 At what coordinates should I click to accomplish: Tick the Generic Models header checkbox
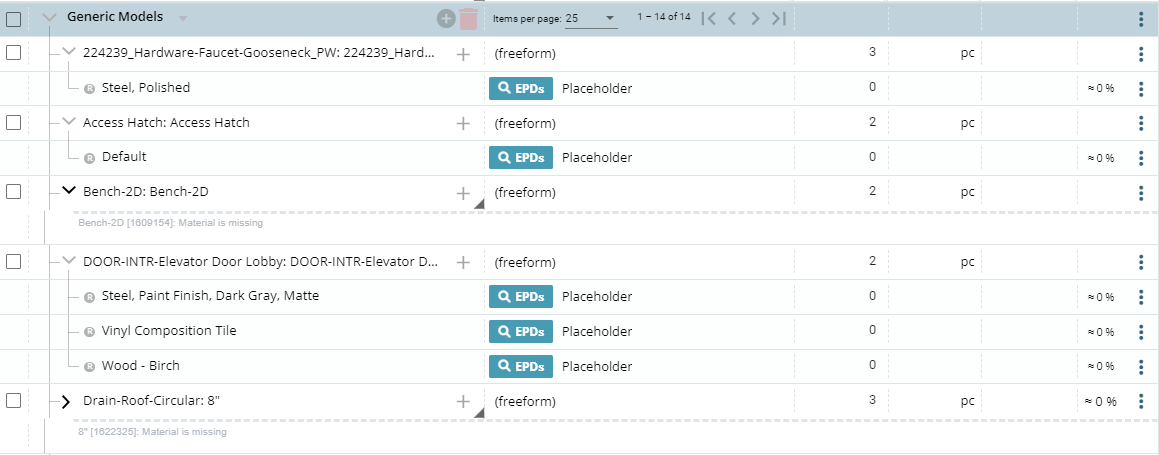(x=14, y=19)
